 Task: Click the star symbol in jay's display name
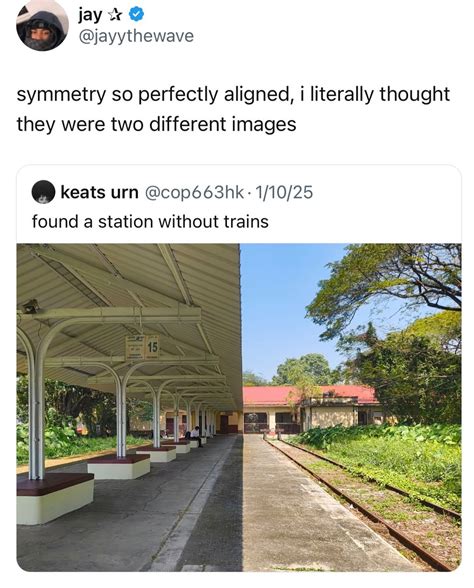(x=115, y=15)
